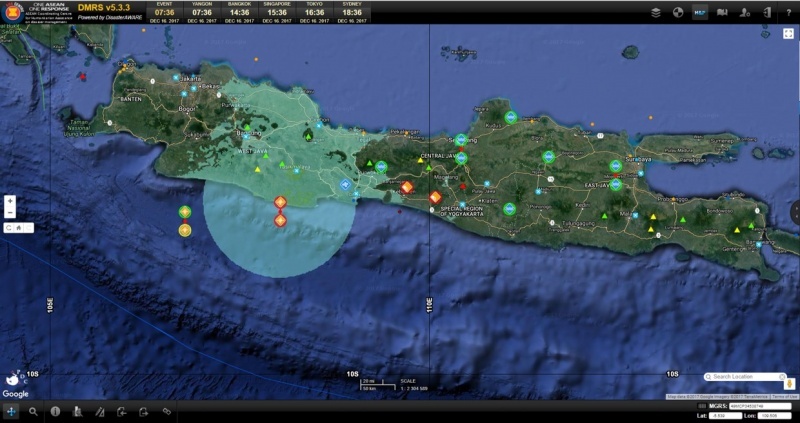Open help with the question mark
The width and height of the screenshot is (800, 423).
pos(788,13)
